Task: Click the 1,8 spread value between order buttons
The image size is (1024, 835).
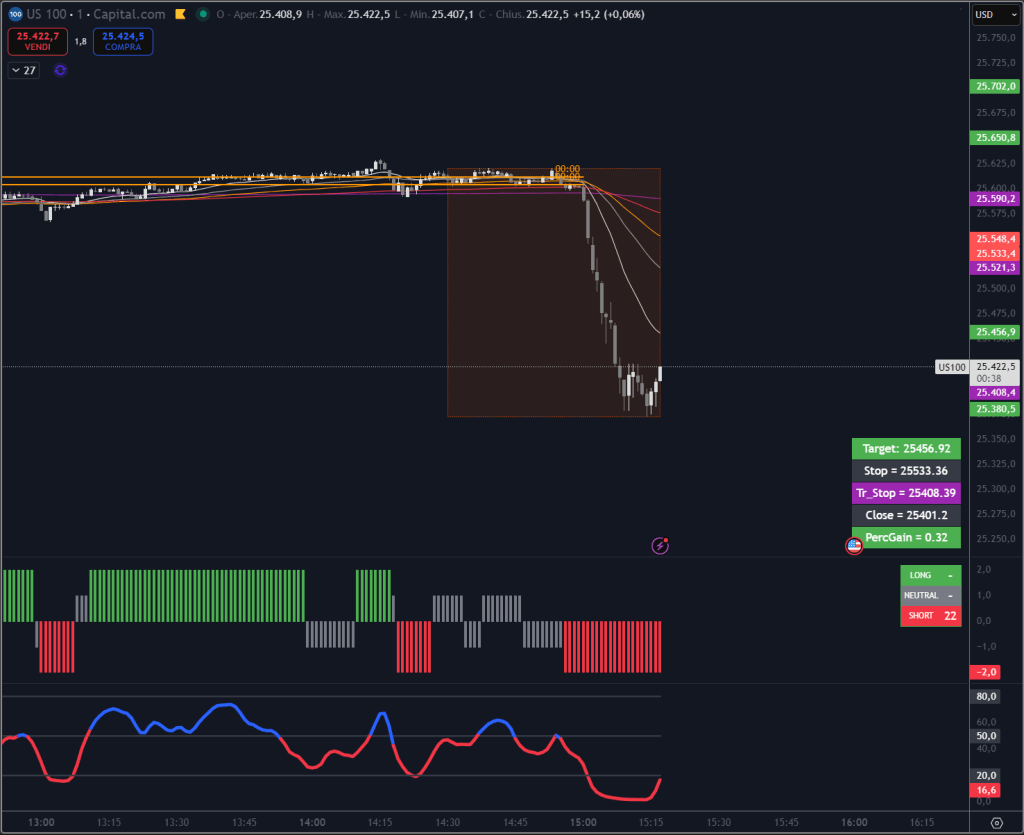Action: point(80,41)
